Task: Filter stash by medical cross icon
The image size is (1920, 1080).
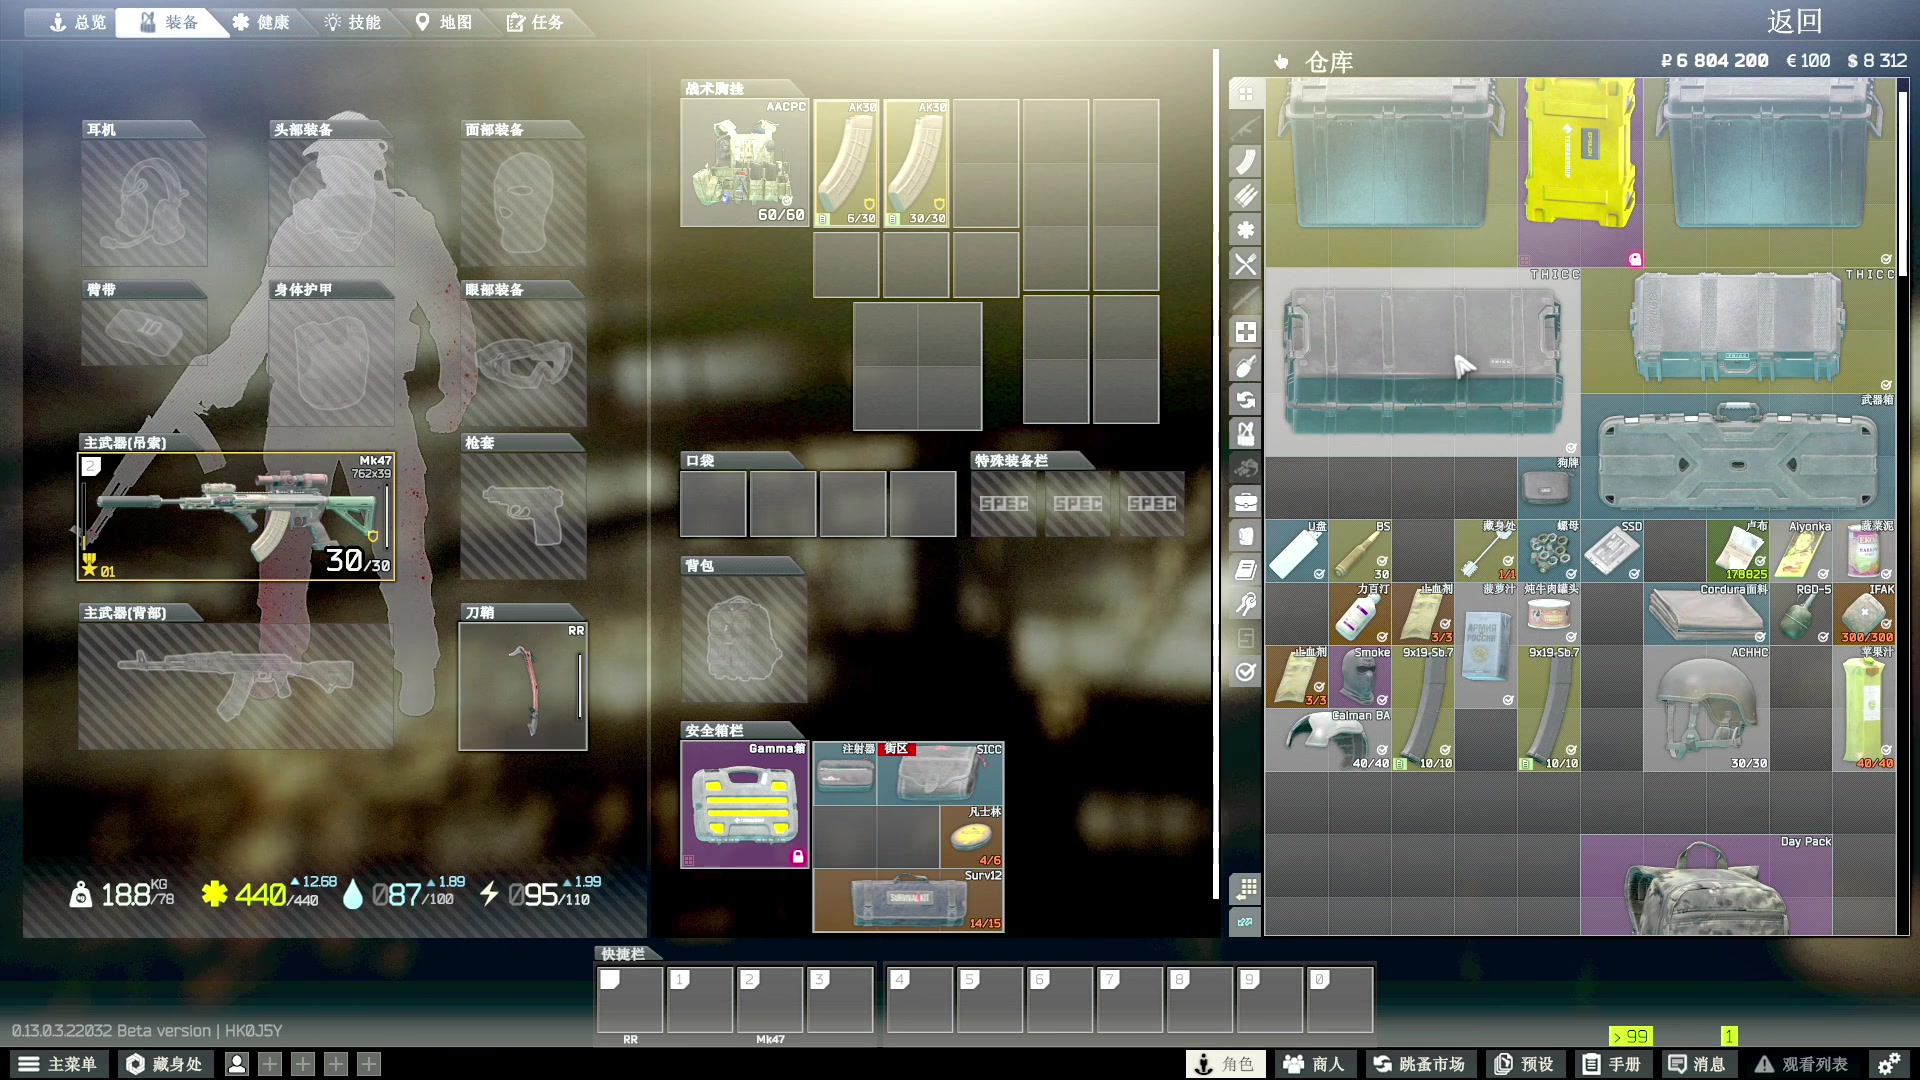Action: pyautogui.click(x=1245, y=332)
